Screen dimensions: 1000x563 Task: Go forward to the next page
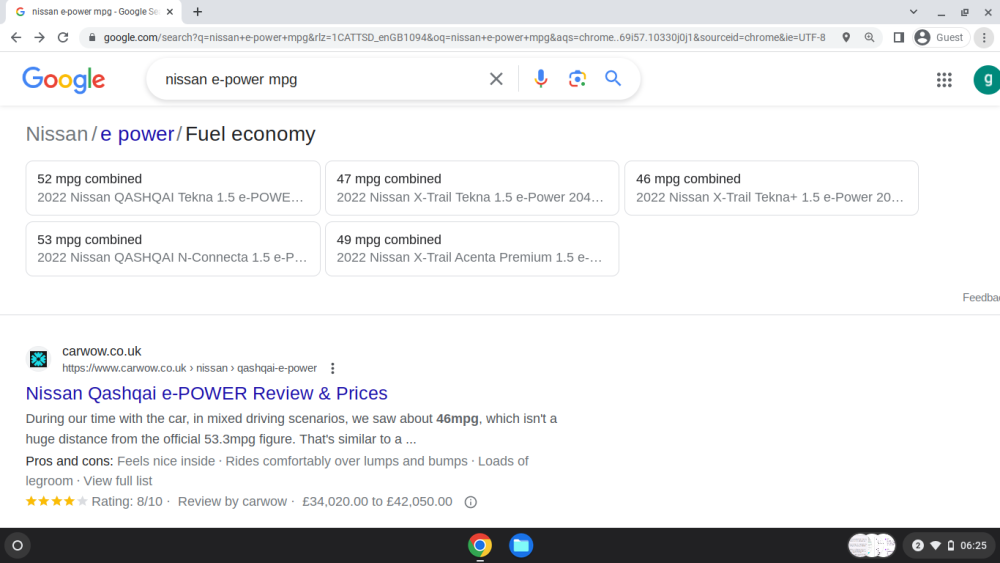pyautogui.click(x=40, y=38)
